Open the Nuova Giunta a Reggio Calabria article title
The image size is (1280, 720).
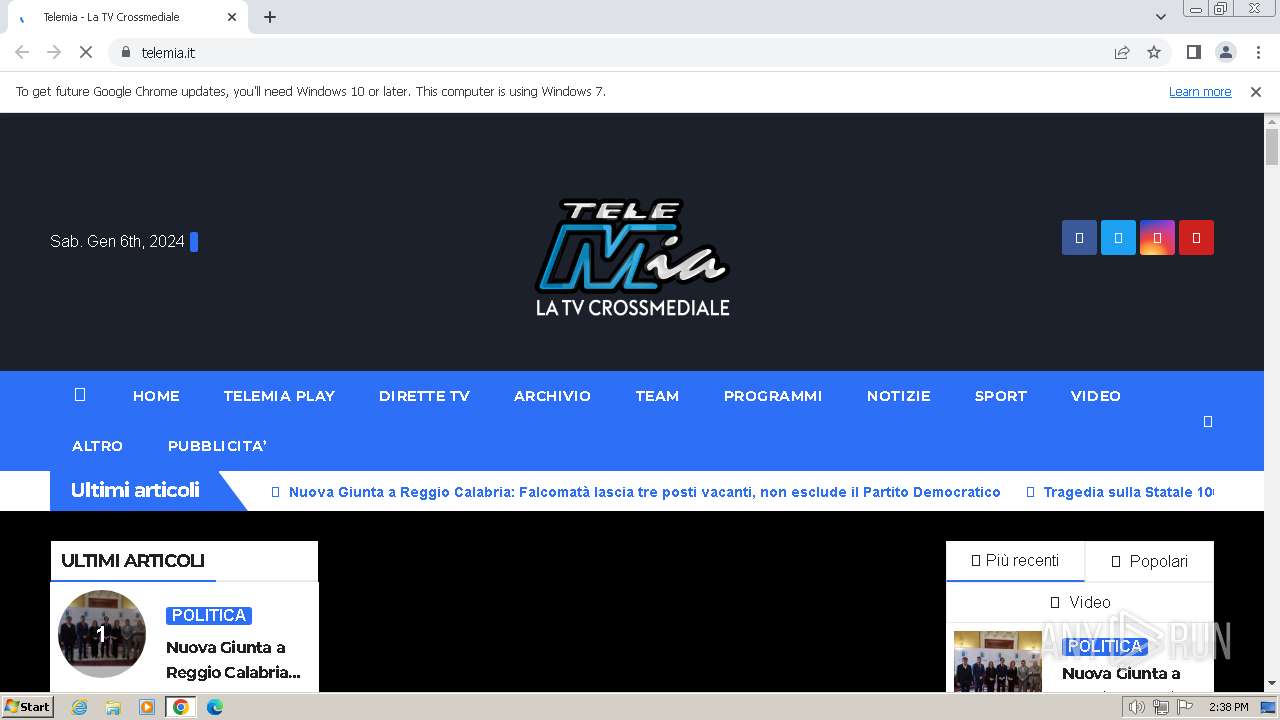pyautogui.click(x=233, y=660)
